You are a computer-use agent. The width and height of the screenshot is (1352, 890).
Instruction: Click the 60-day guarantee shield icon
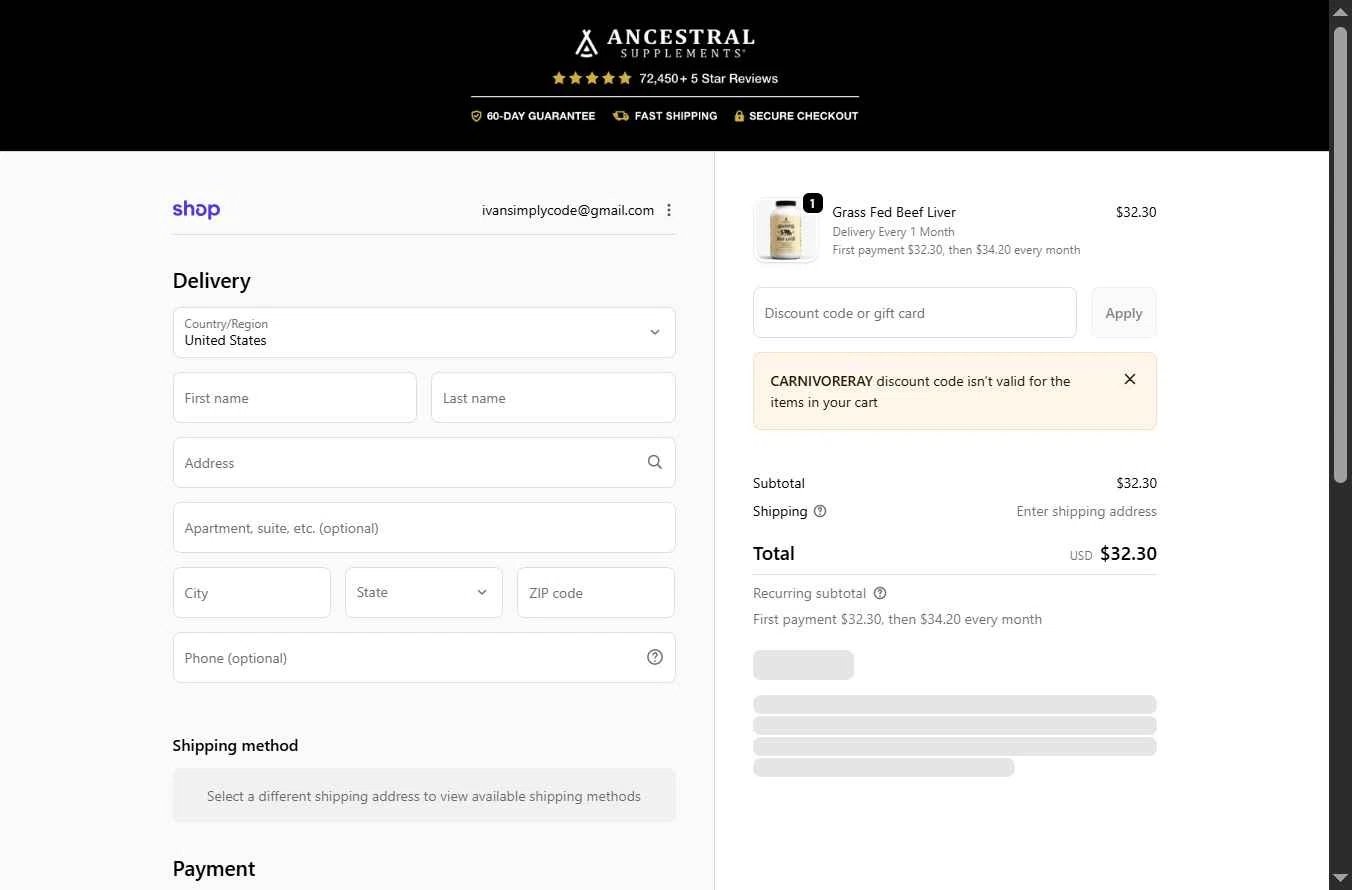pyautogui.click(x=477, y=116)
